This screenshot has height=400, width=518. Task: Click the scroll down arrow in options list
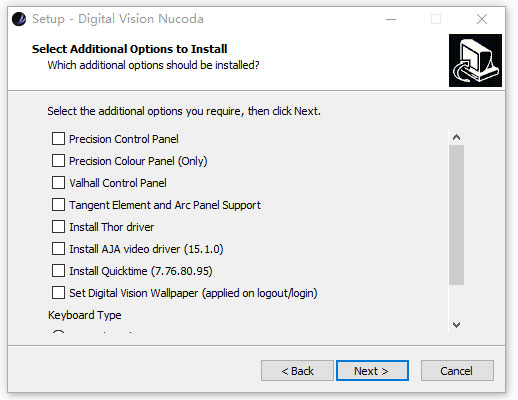click(456, 324)
